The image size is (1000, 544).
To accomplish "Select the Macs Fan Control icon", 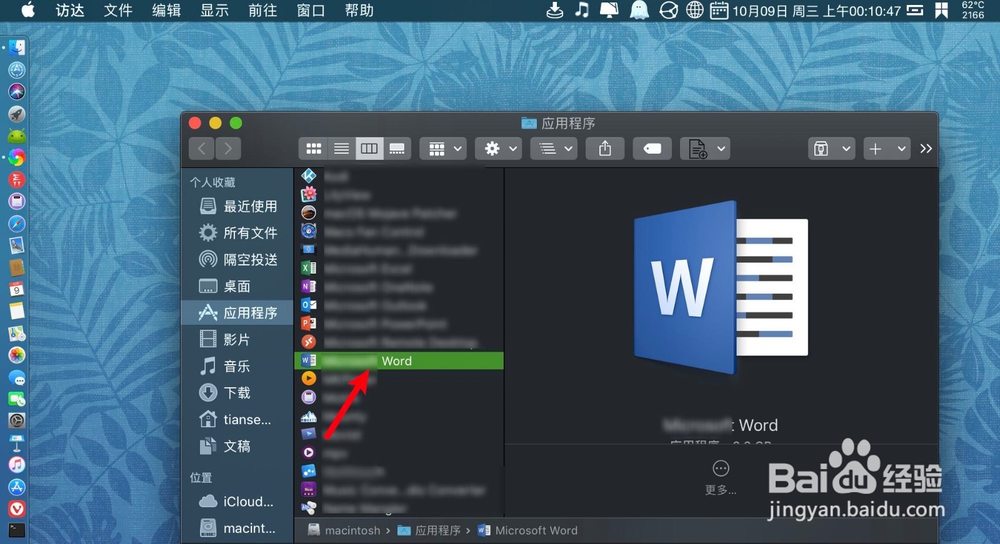I will point(309,231).
